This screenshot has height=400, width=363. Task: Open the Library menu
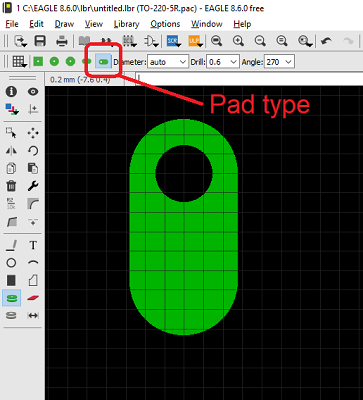point(126,24)
